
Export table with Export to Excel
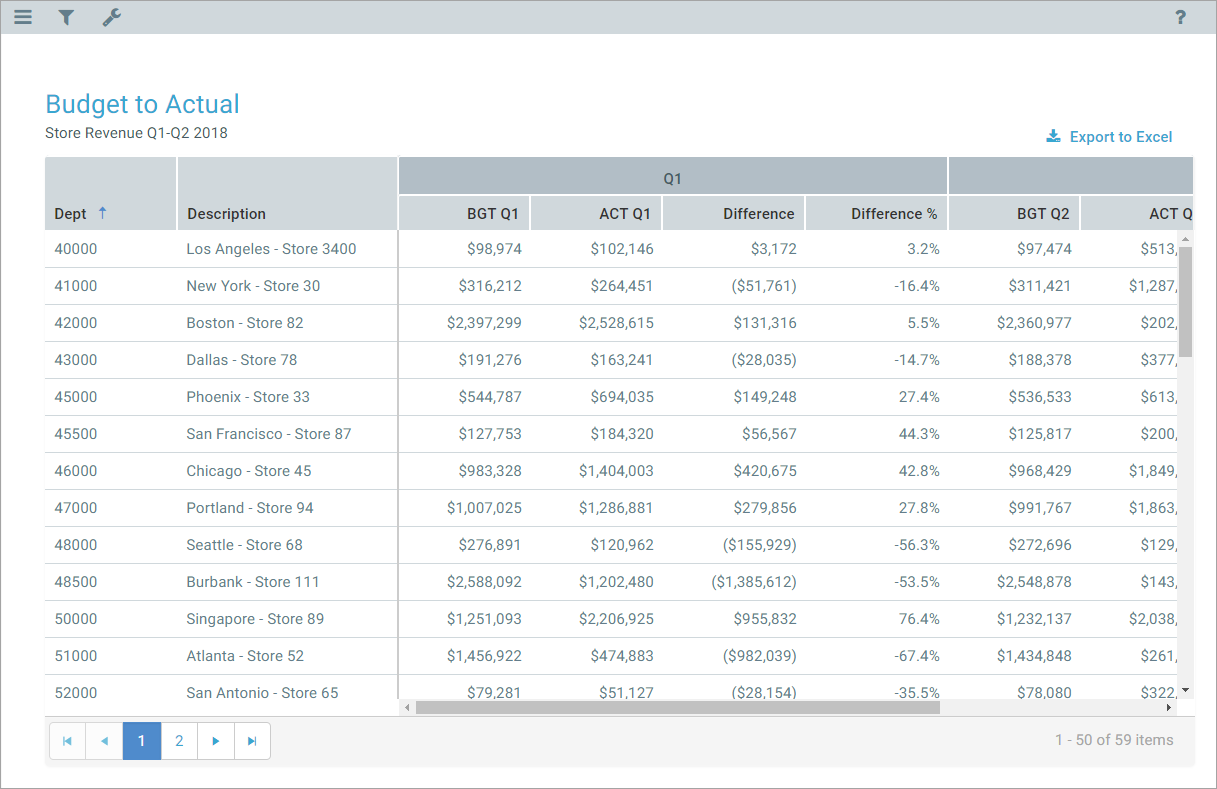coord(1109,137)
